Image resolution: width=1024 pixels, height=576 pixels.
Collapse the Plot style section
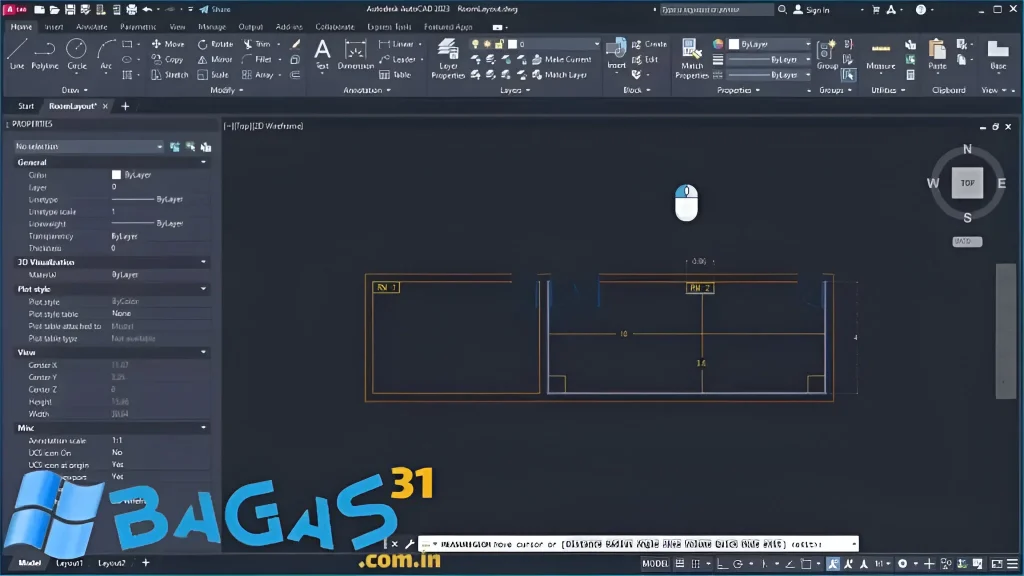203,289
